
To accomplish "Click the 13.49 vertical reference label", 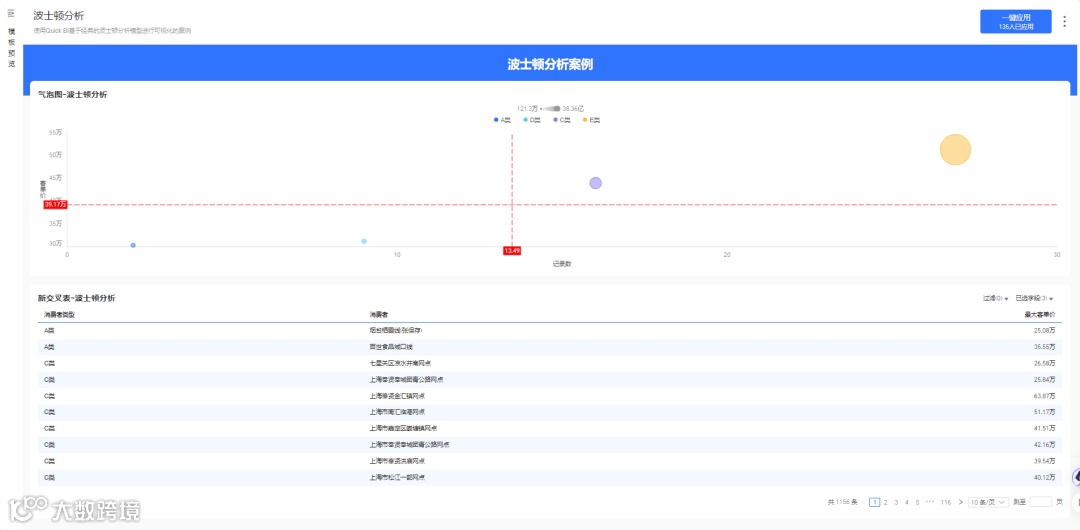I will click(512, 250).
